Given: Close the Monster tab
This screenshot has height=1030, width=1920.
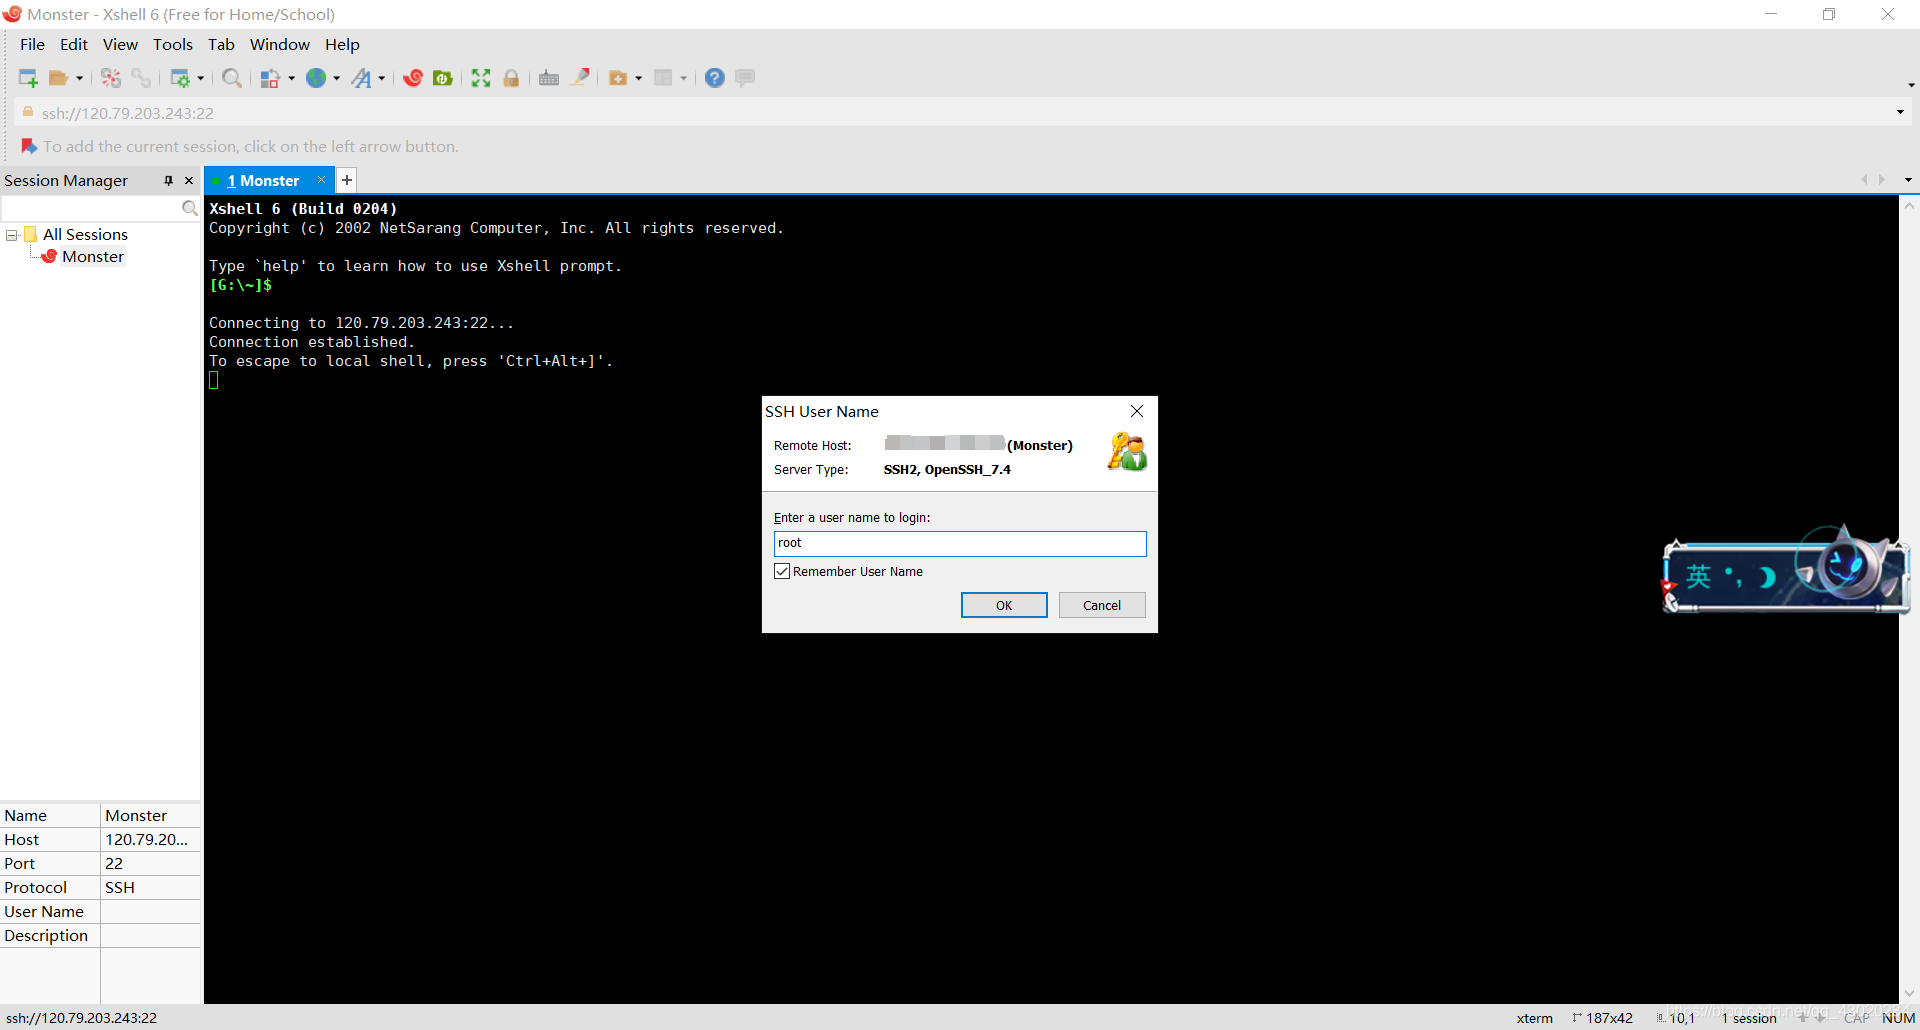Looking at the screenshot, I should pyautogui.click(x=321, y=179).
